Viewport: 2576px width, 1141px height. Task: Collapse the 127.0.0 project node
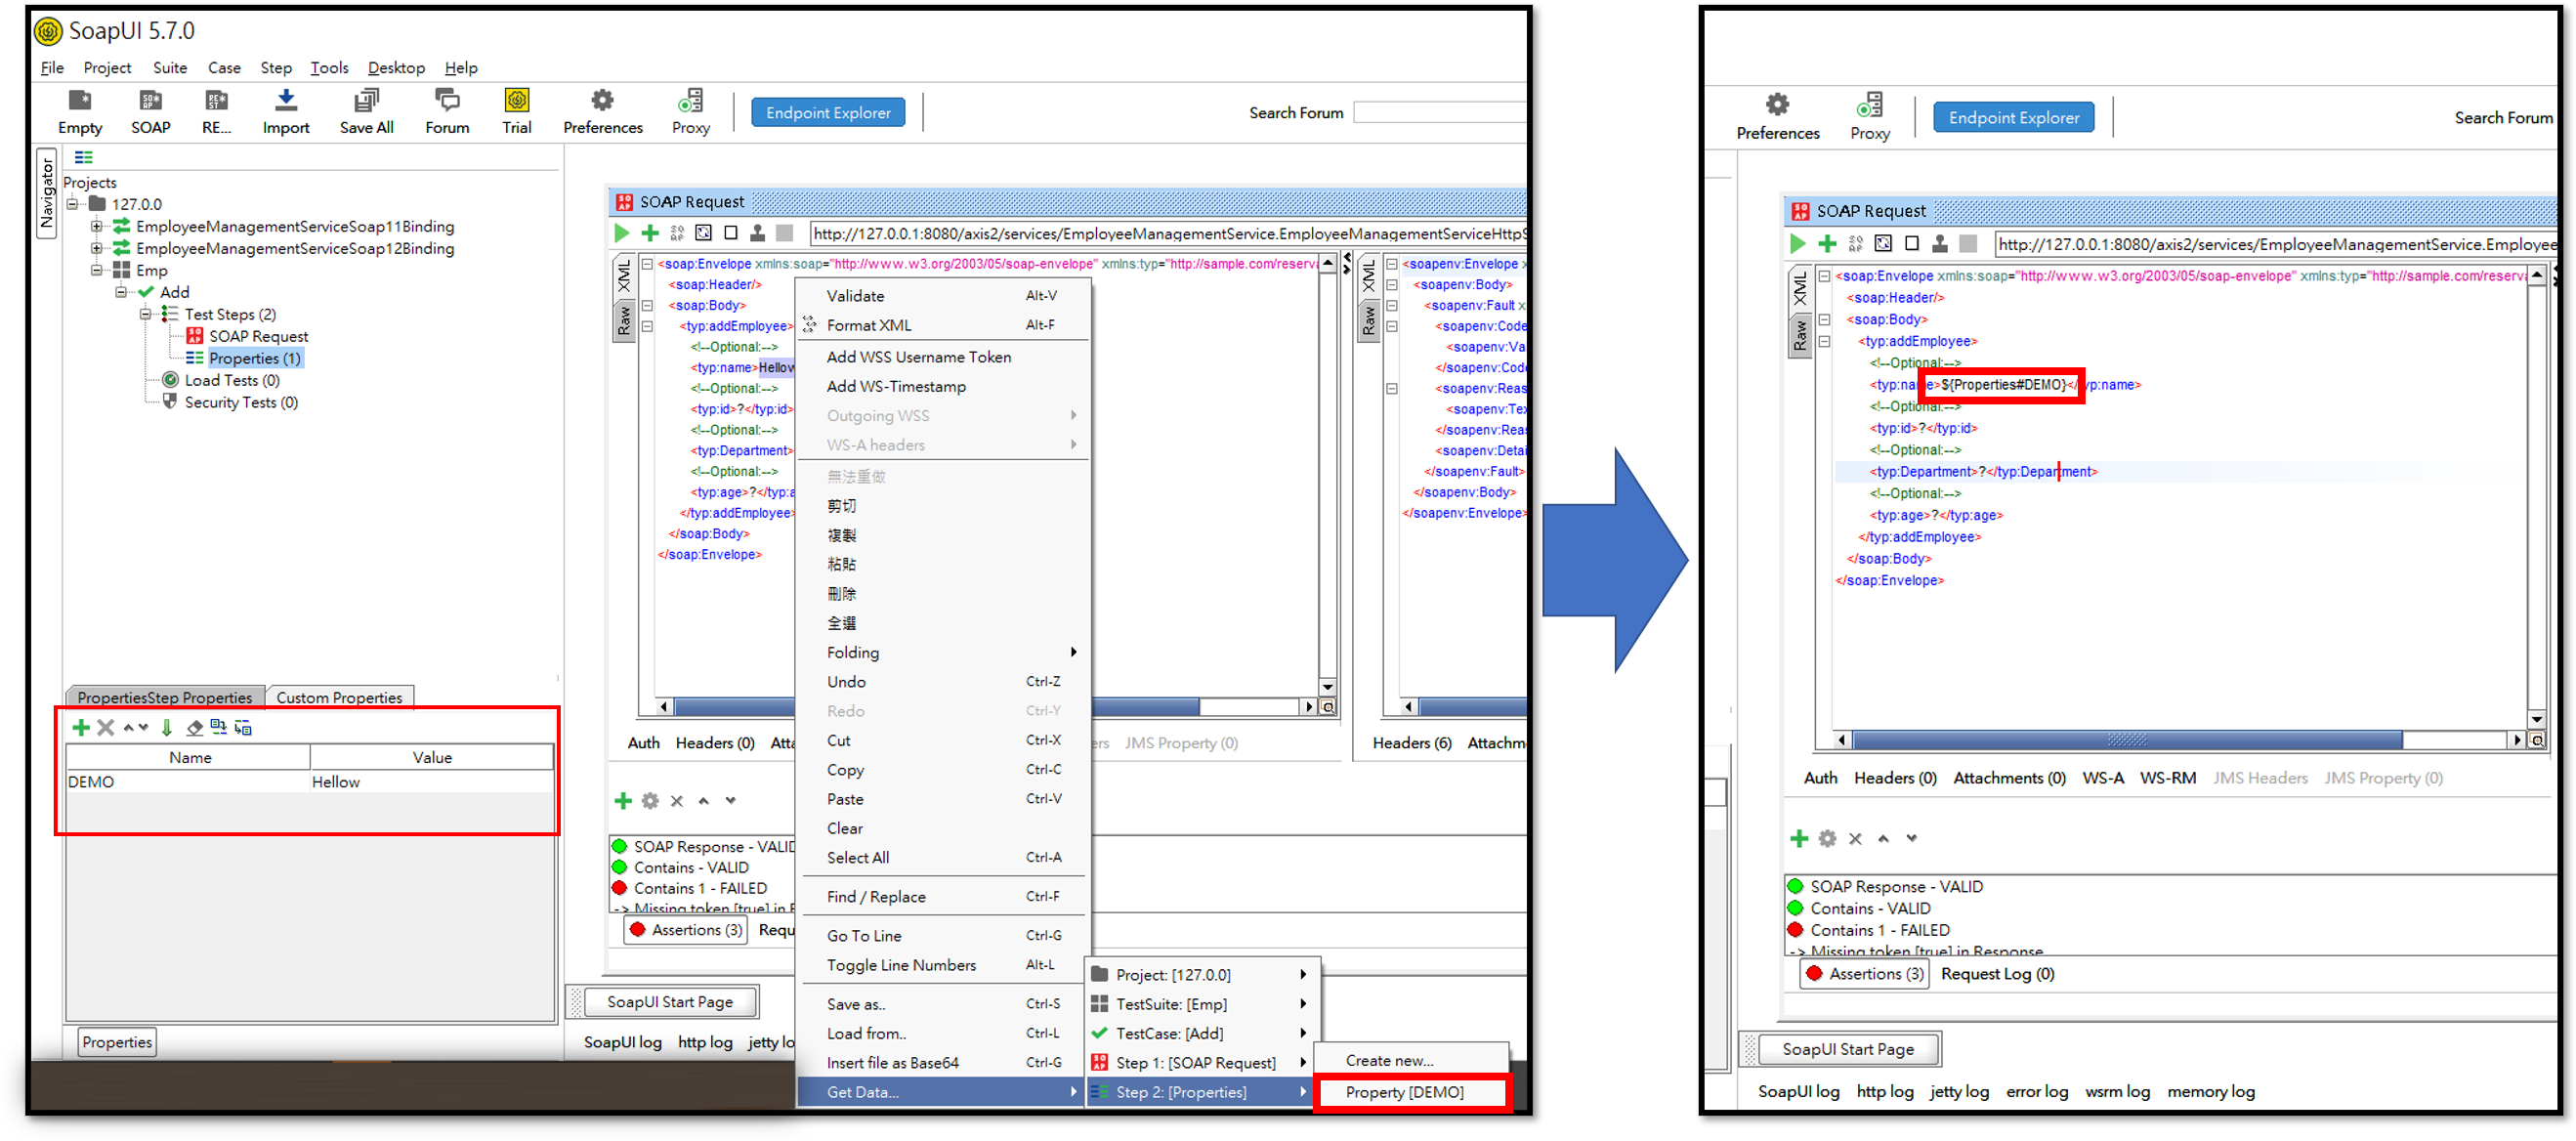pos(73,204)
